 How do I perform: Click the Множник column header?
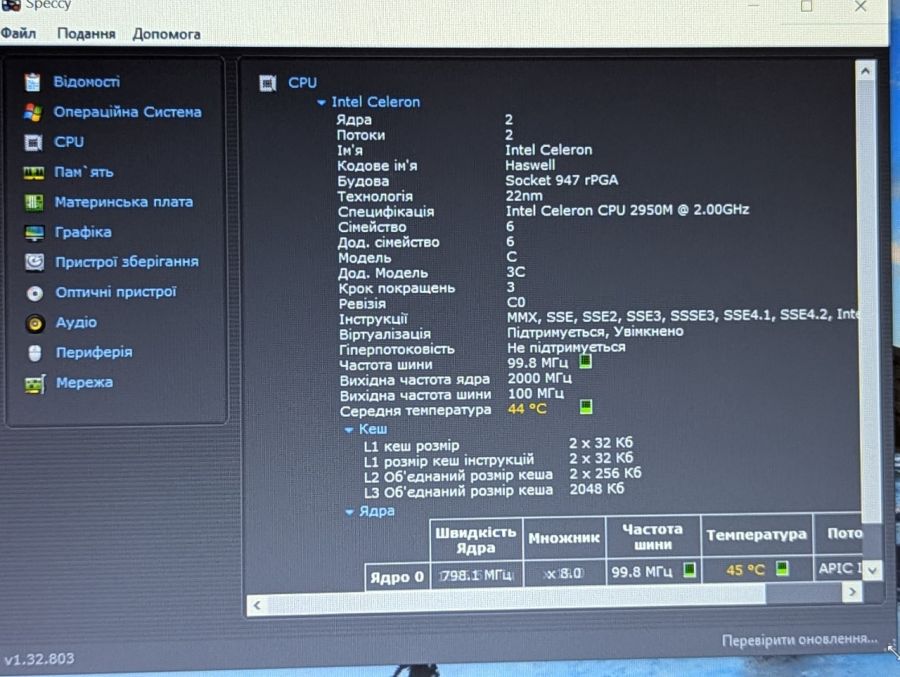(x=564, y=538)
